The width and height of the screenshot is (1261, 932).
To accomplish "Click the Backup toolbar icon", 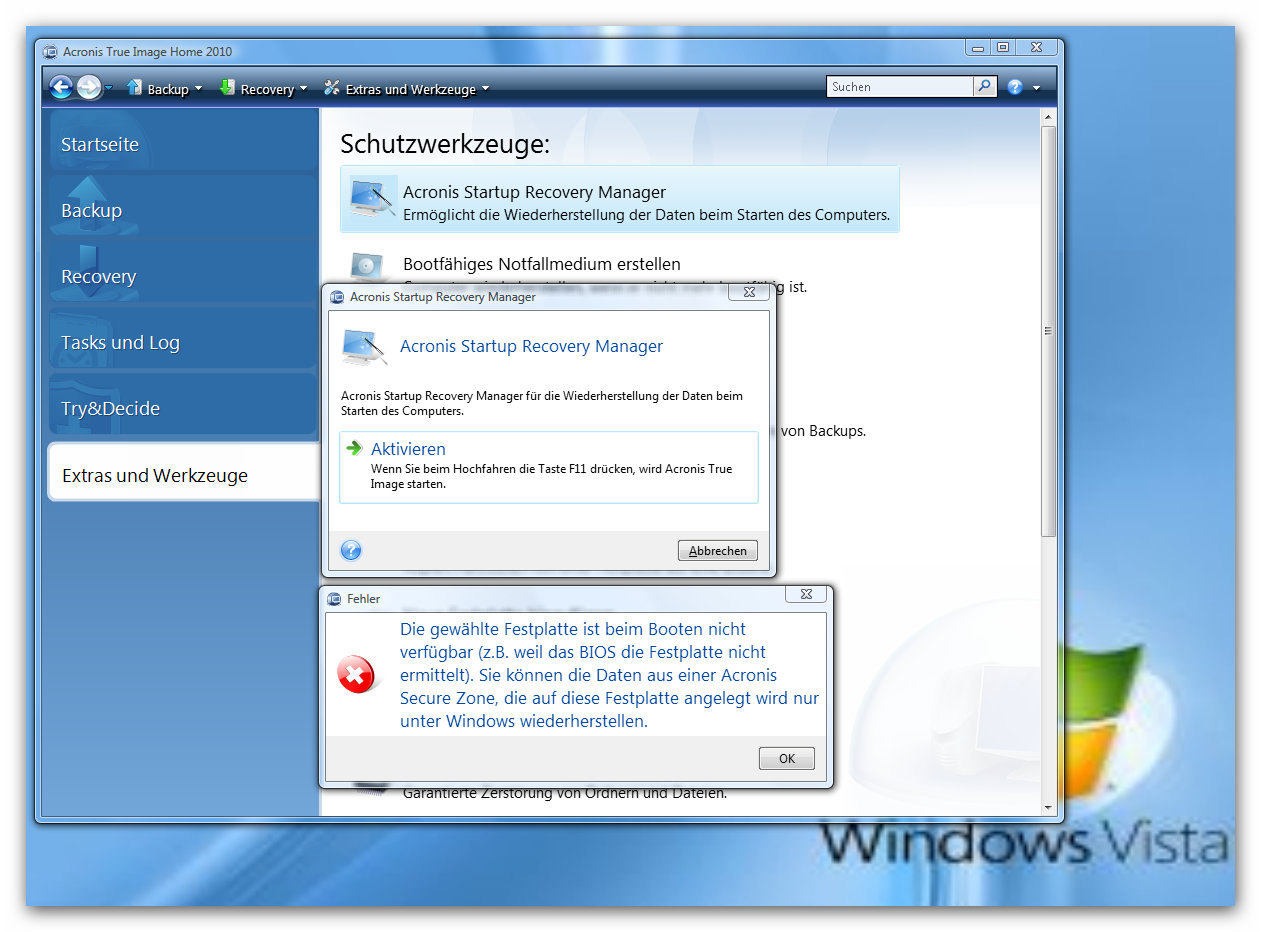I will point(134,88).
